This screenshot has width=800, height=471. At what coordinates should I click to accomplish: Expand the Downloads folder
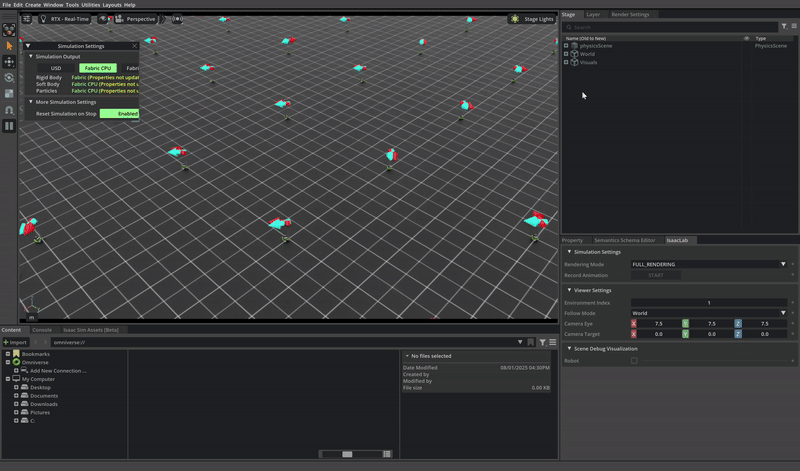pyautogui.click(x=16, y=404)
